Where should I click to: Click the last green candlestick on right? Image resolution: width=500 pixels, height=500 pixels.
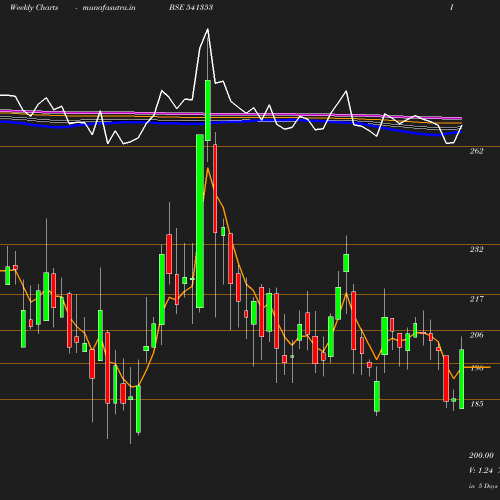[462, 379]
